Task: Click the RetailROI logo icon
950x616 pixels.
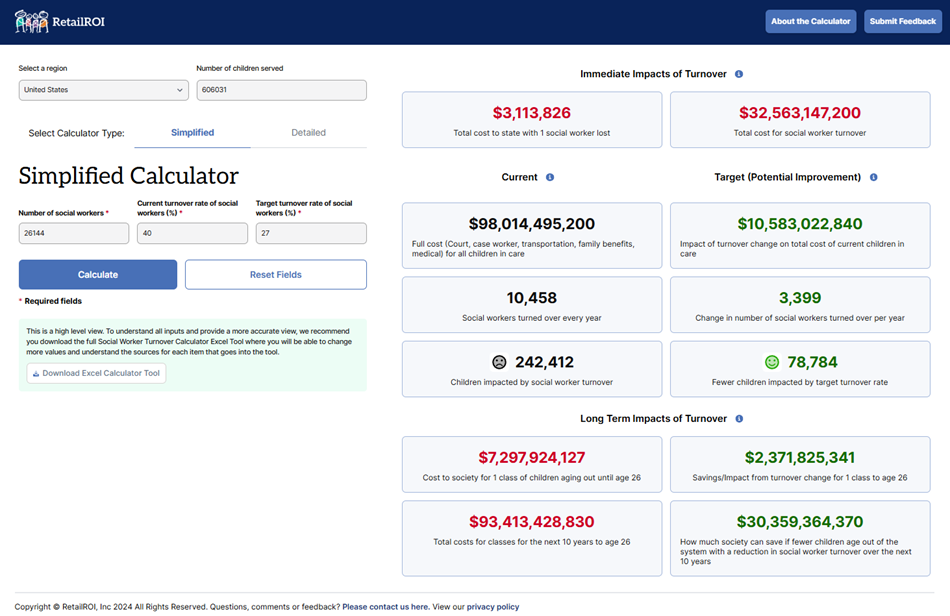Action: 31,21
